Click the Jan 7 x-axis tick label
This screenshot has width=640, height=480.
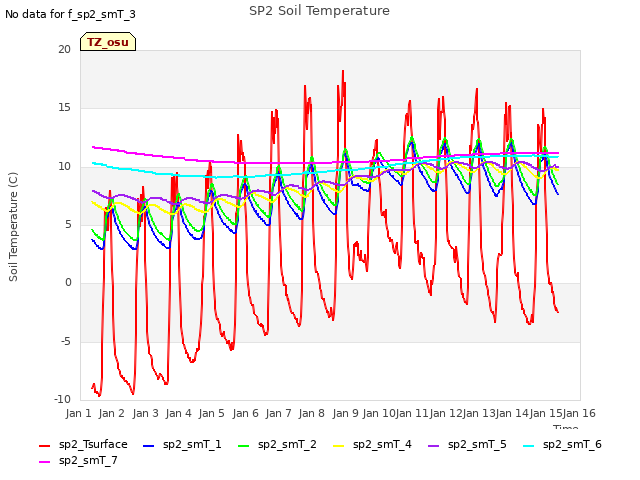(x=278, y=413)
